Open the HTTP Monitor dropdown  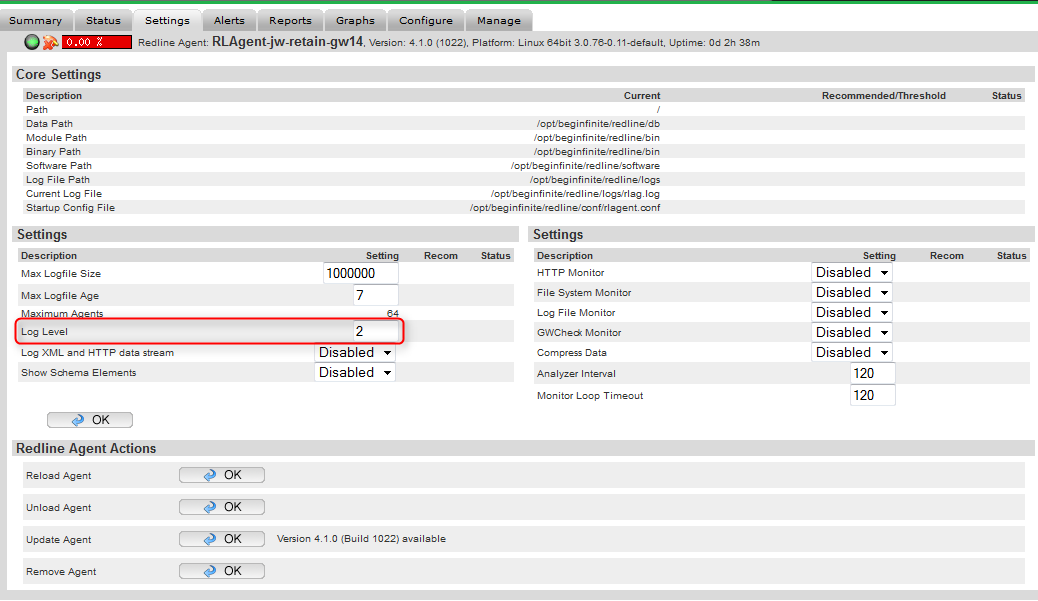coord(852,273)
